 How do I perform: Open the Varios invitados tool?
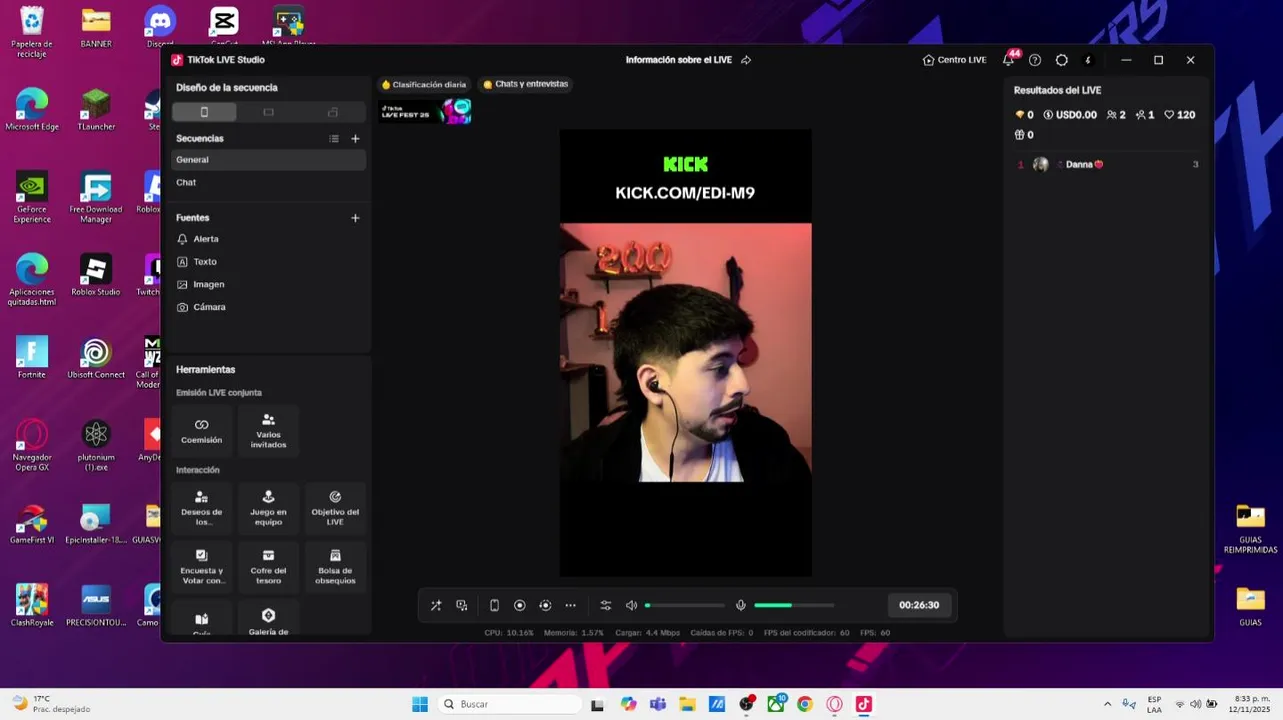pyautogui.click(x=268, y=431)
